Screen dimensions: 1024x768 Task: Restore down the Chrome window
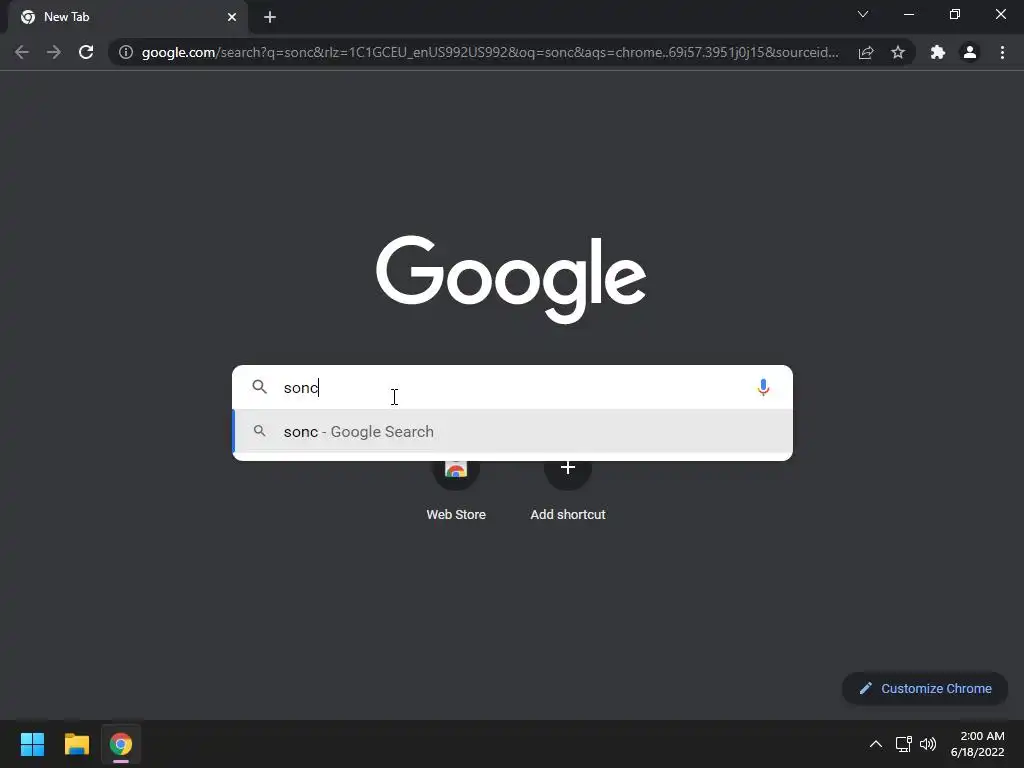(955, 14)
